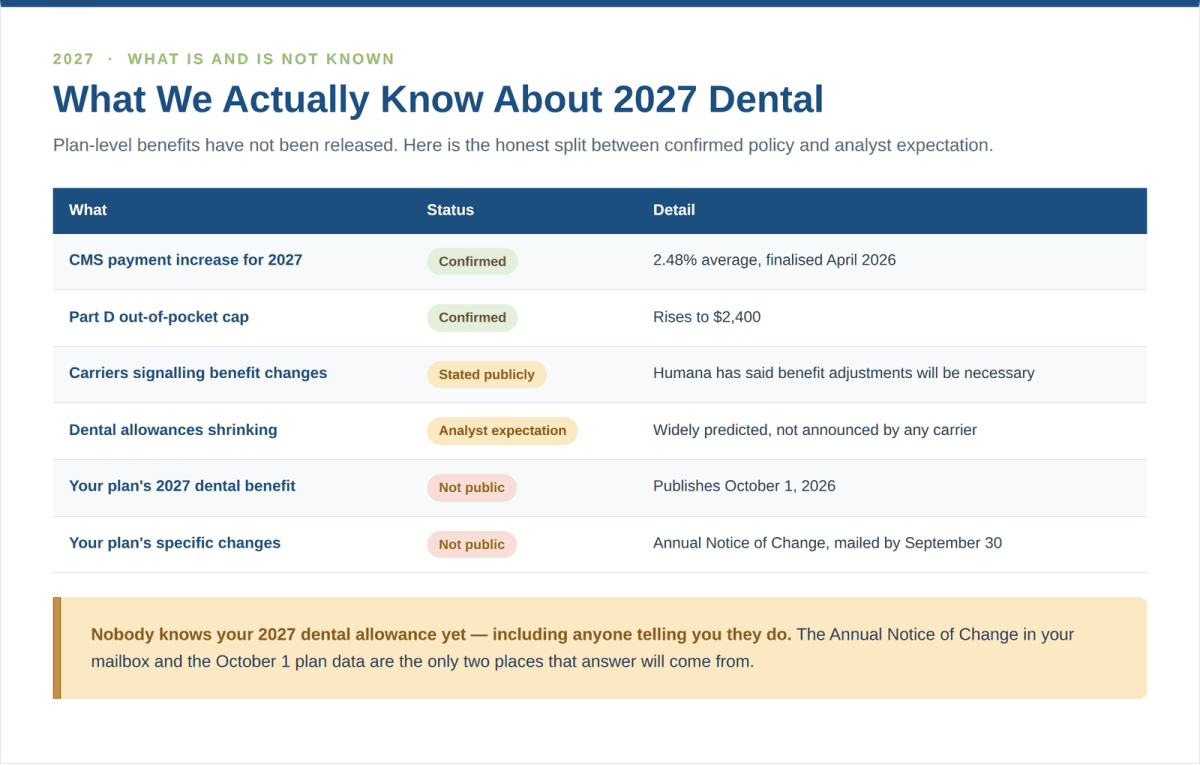Viewport: 1200px width, 765px height.
Task: Click the 'Stated publicly' status badge
Action: [487, 374]
